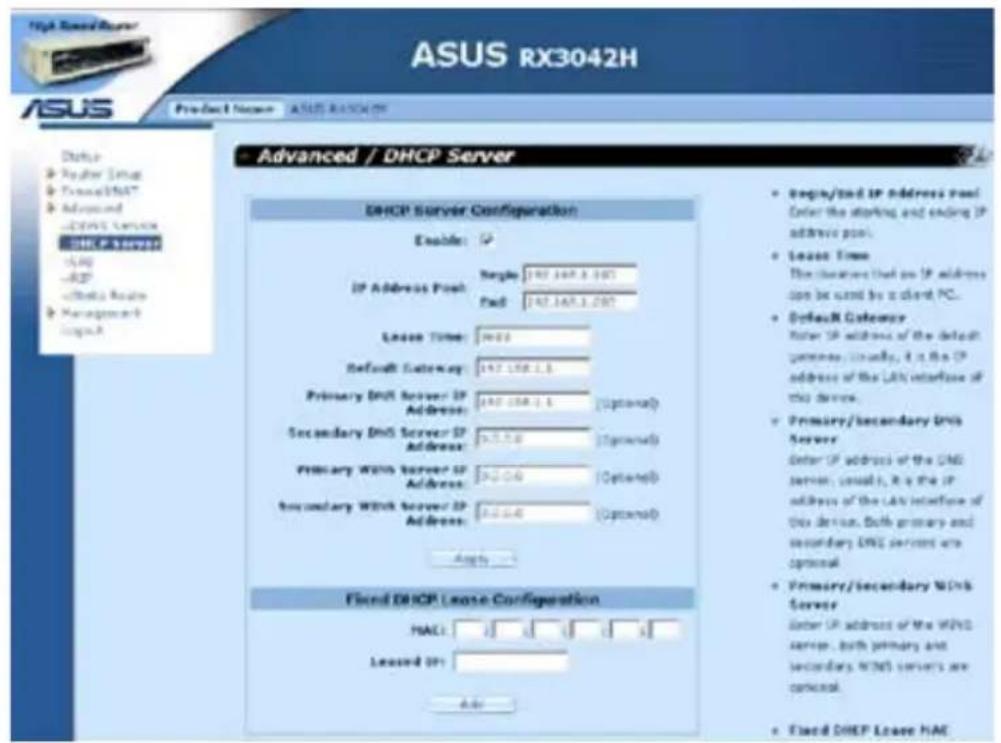Focus the Default Gateway field
Image resolution: width=1001 pixels, height=743 pixels.
533,368
